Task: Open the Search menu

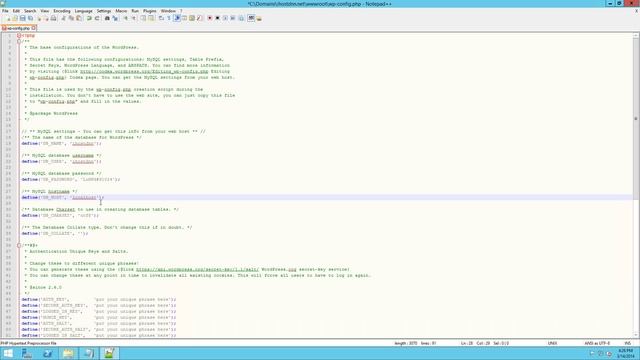Action: [x=30, y=11]
